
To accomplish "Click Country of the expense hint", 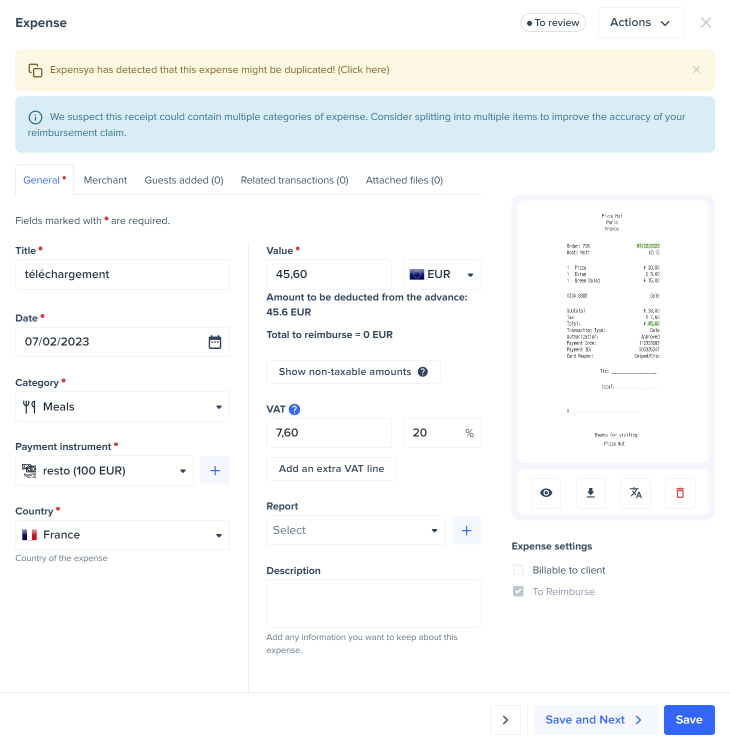I will click(x=62, y=558).
